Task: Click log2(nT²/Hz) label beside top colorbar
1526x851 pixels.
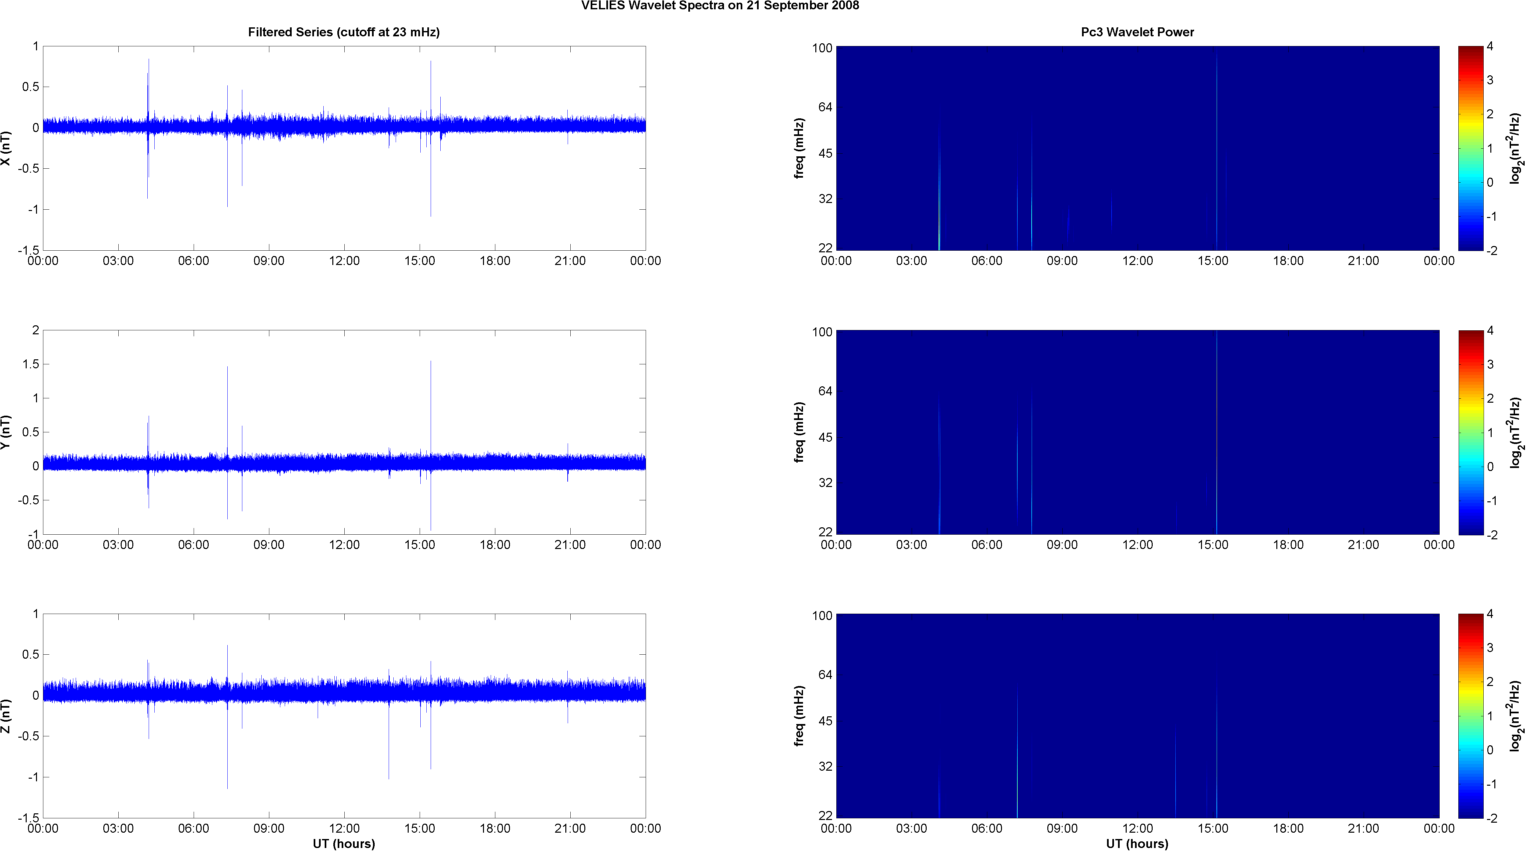Action: [x=1516, y=148]
